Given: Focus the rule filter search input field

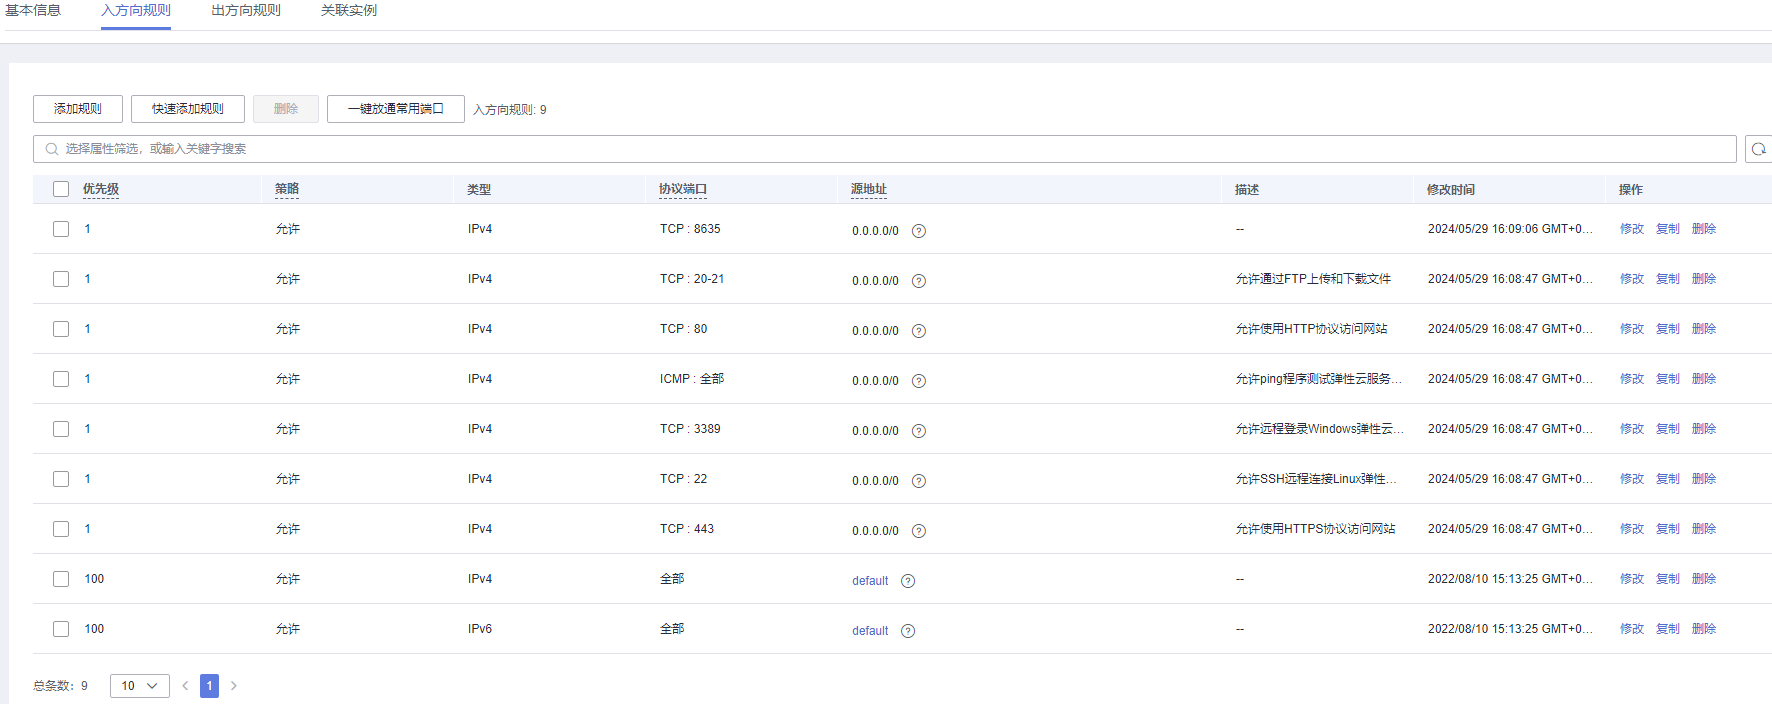Looking at the screenshot, I should click(885, 149).
